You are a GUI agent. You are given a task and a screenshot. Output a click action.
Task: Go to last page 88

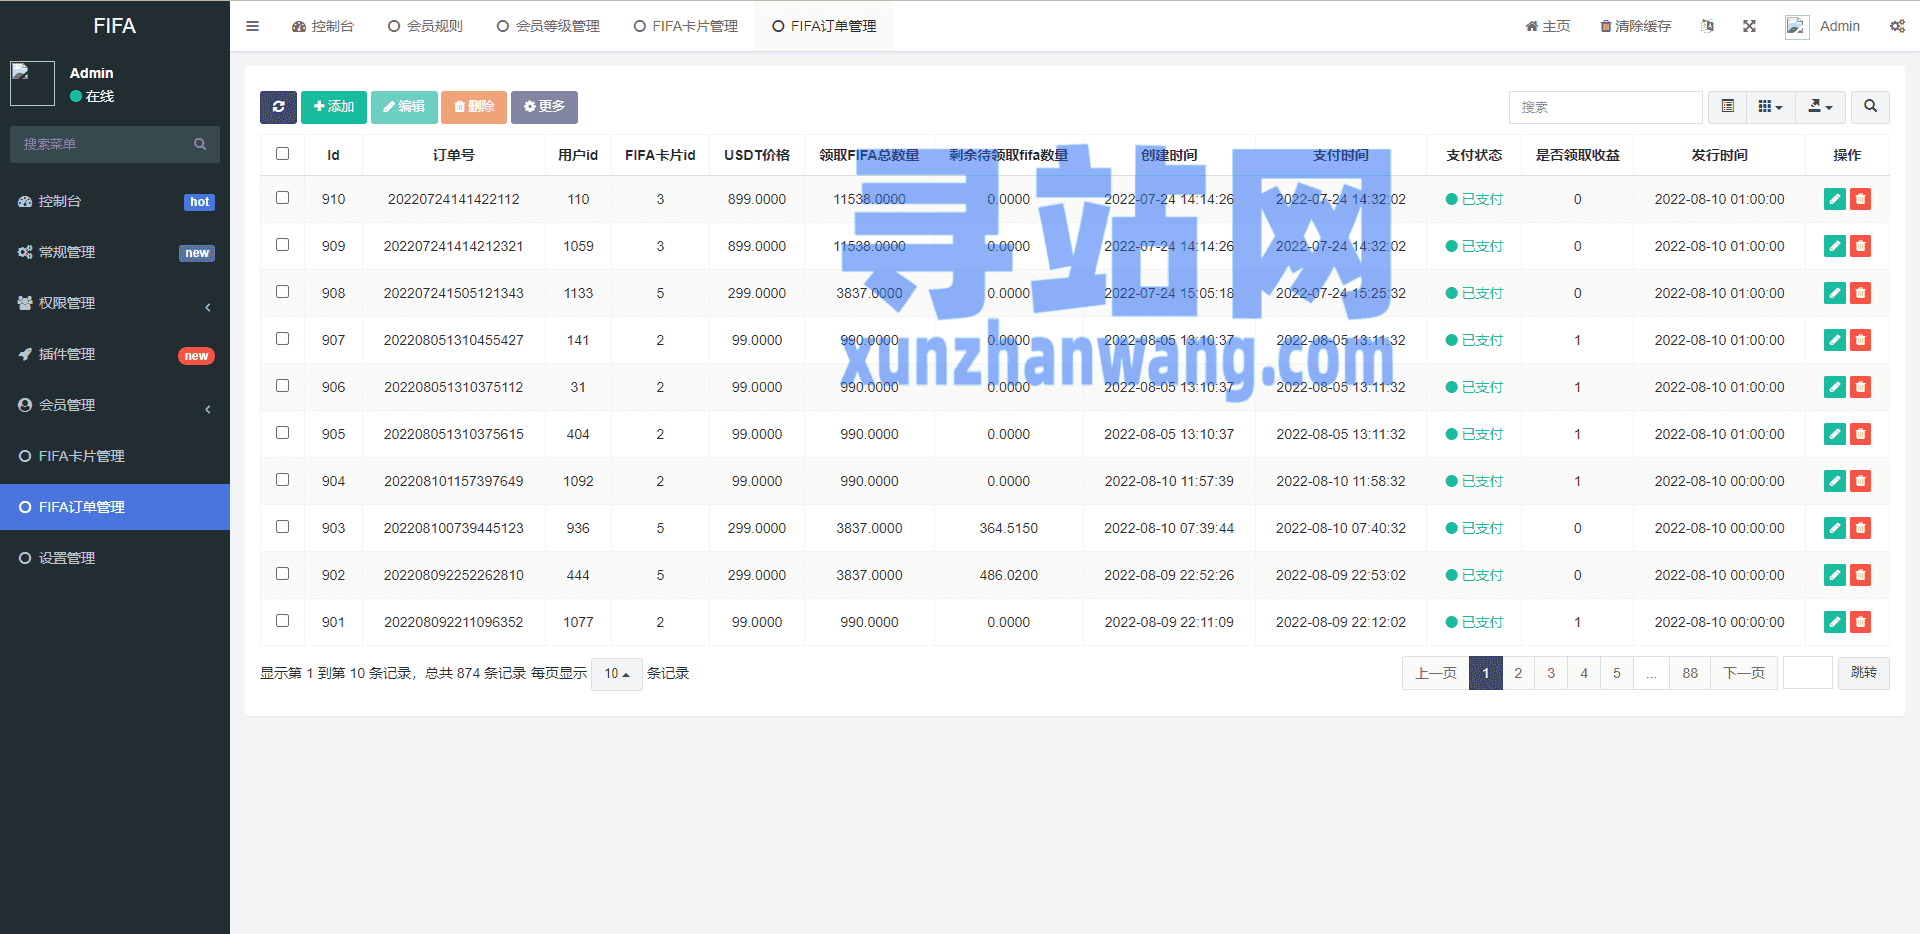coord(1690,673)
